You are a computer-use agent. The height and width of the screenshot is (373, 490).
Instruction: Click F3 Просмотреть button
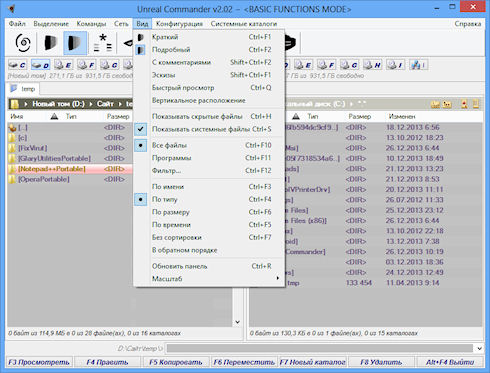pyautogui.click(x=39, y=362)
